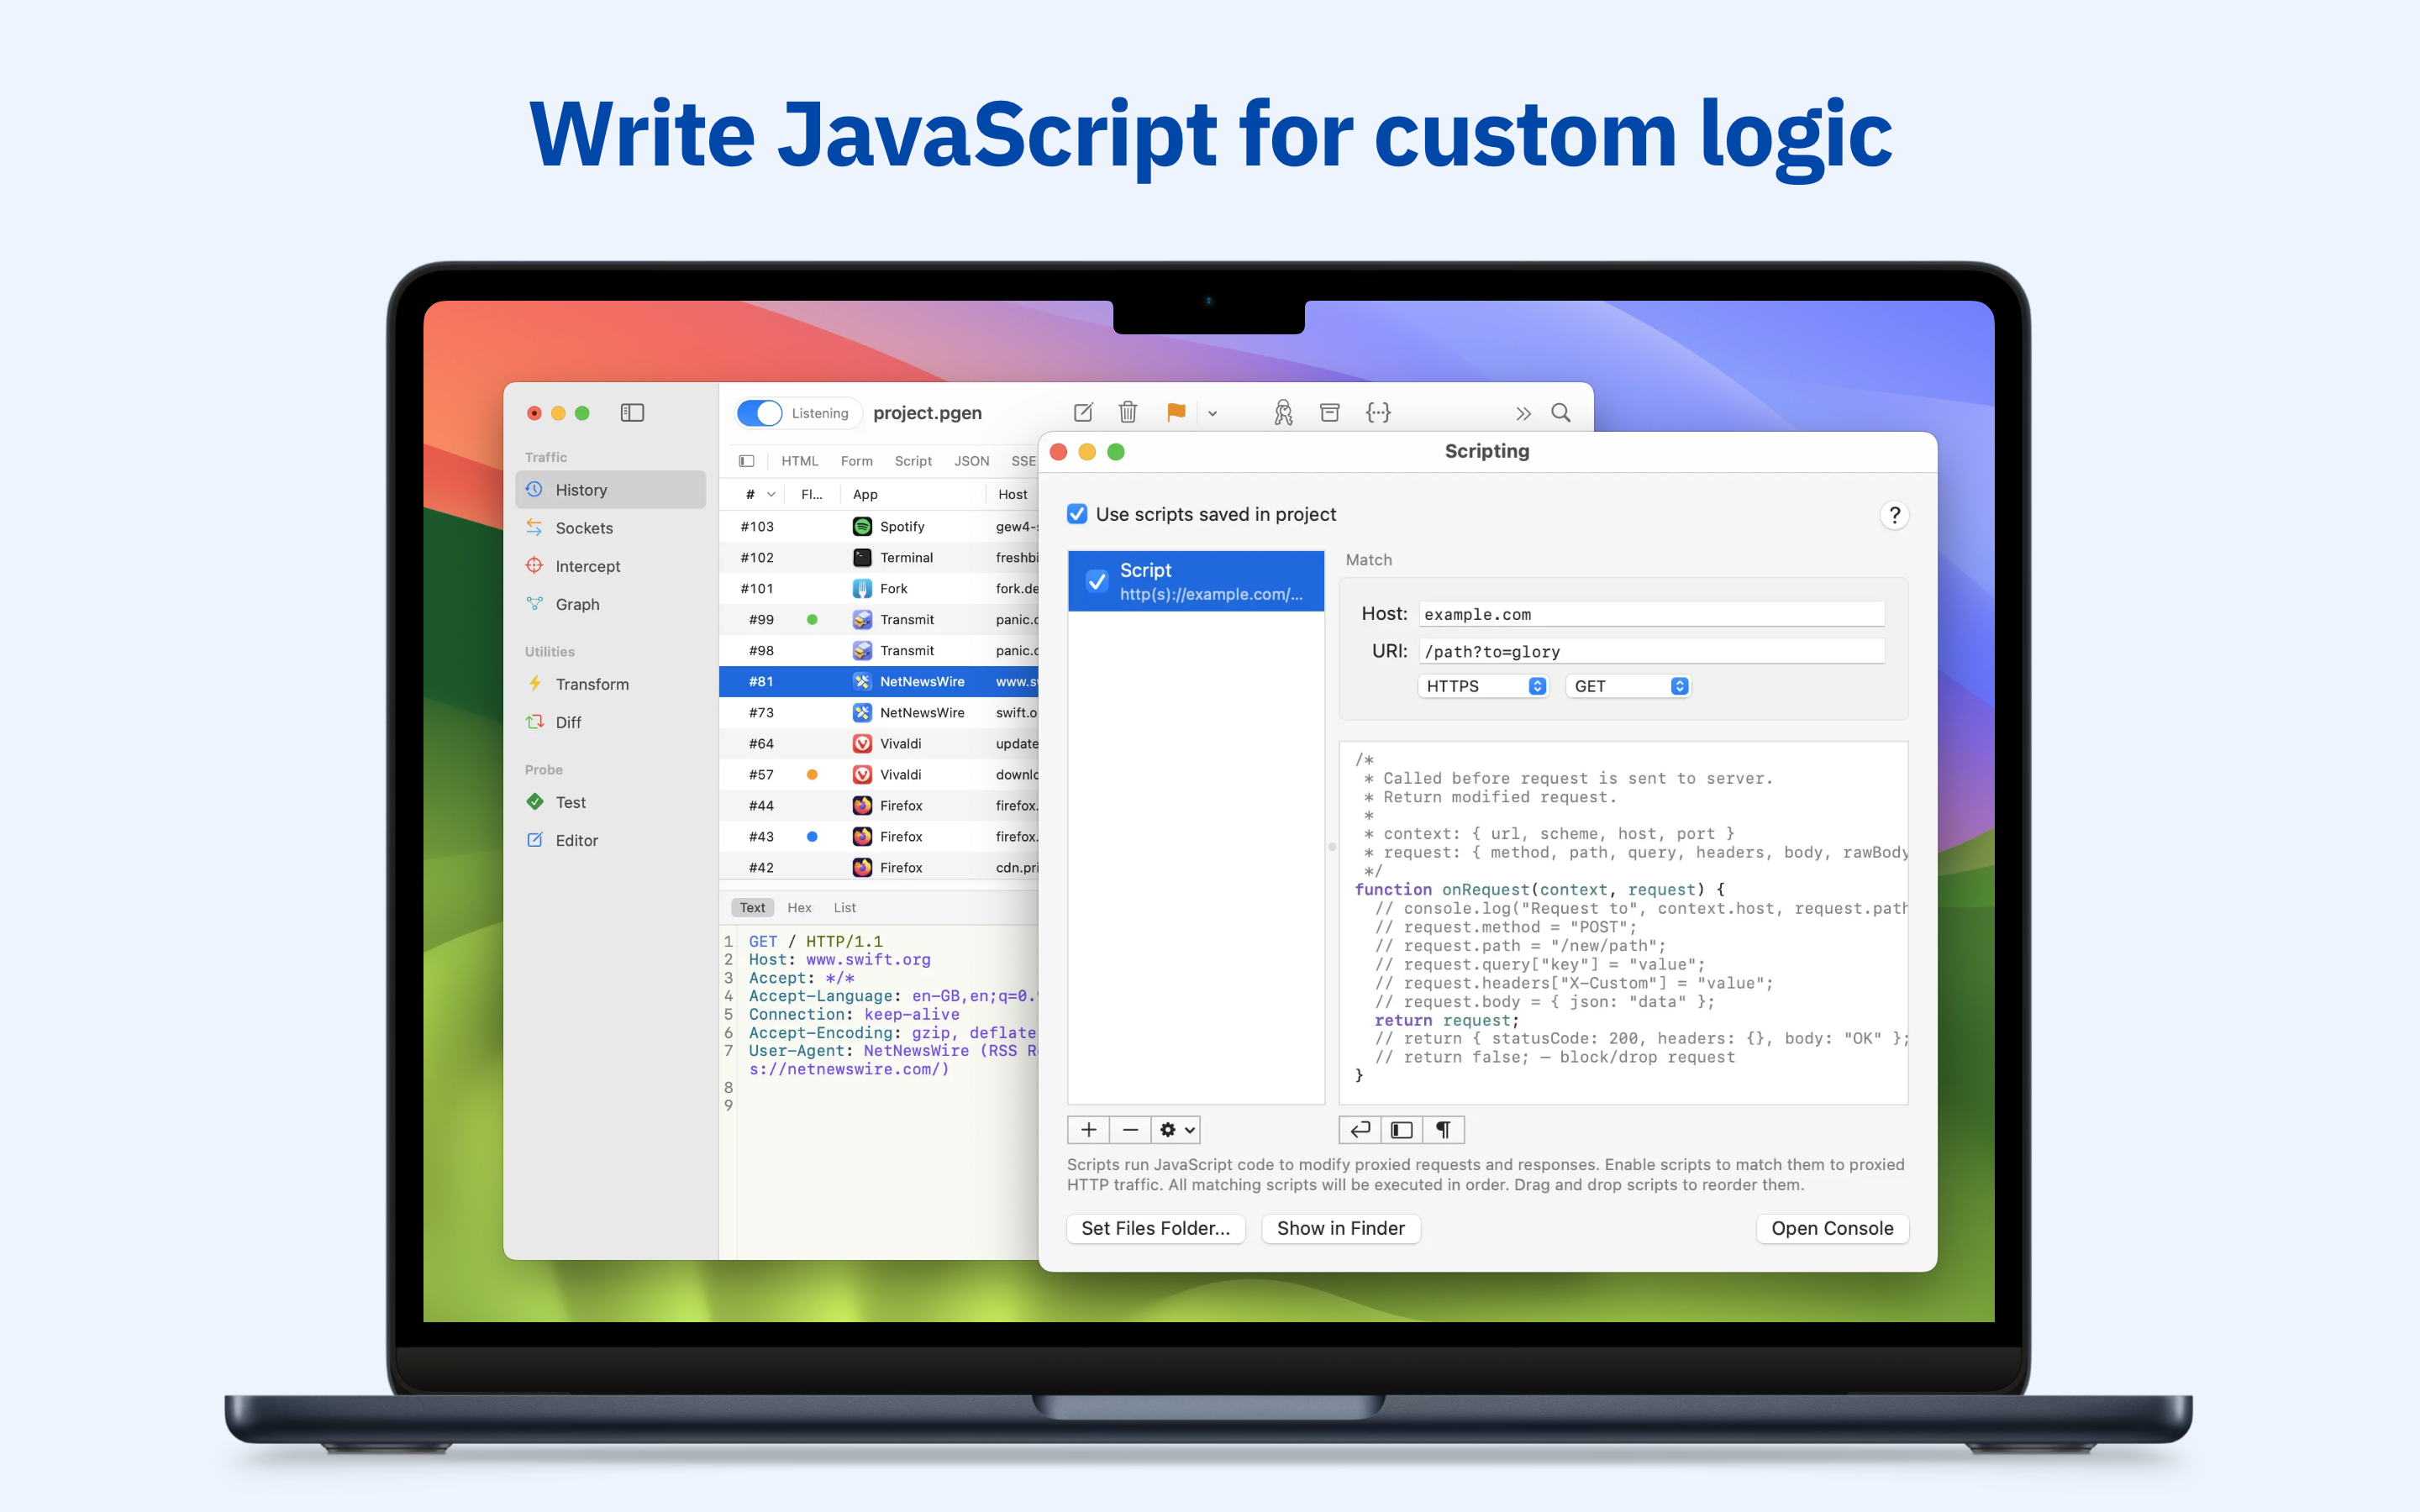Click the Set Files Folder... button
The image size is (2420, 1512).
point(1156,1228)
